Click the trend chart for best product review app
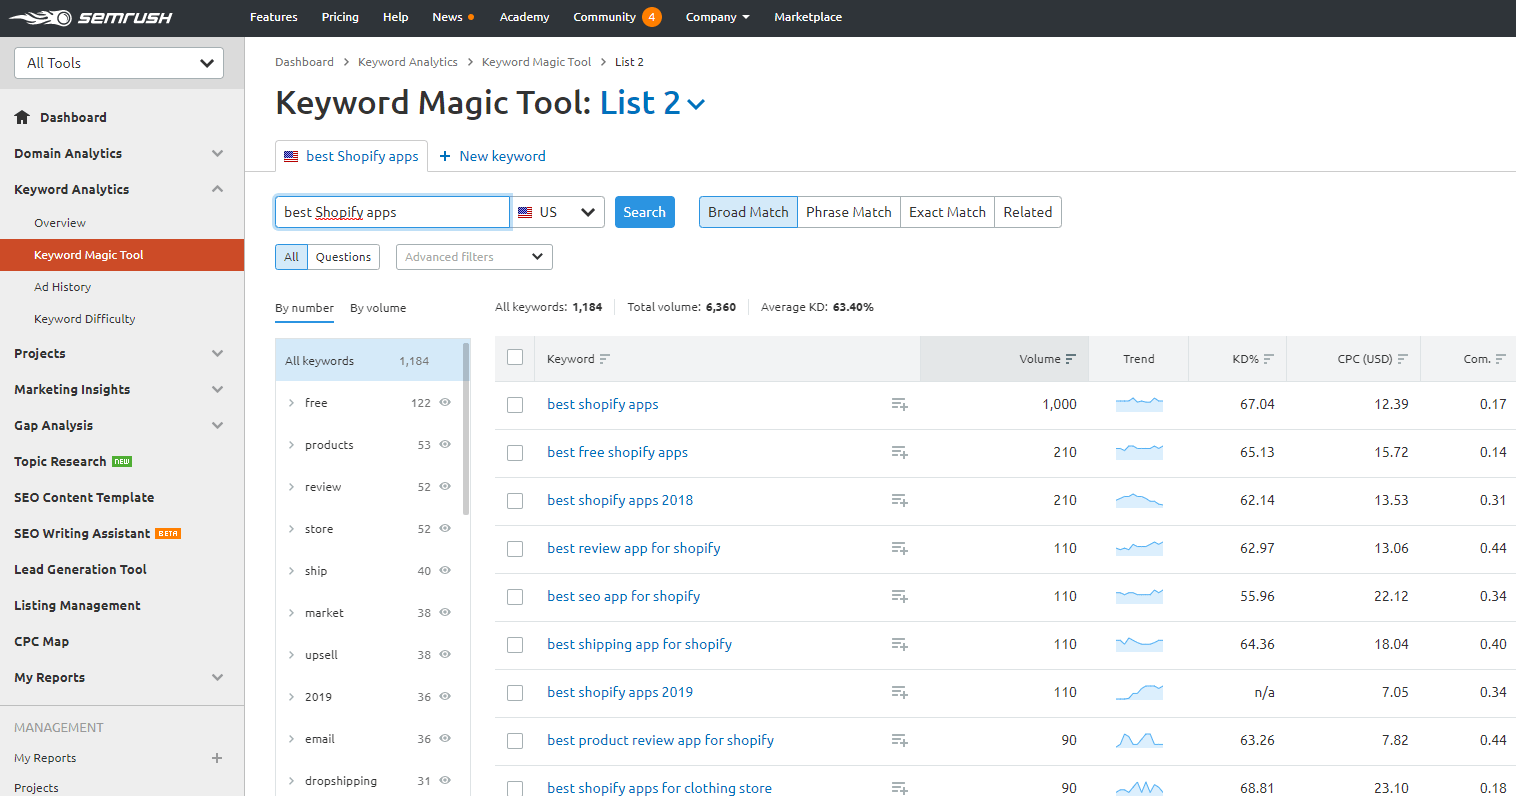1516x796 pixels. 1139,740
